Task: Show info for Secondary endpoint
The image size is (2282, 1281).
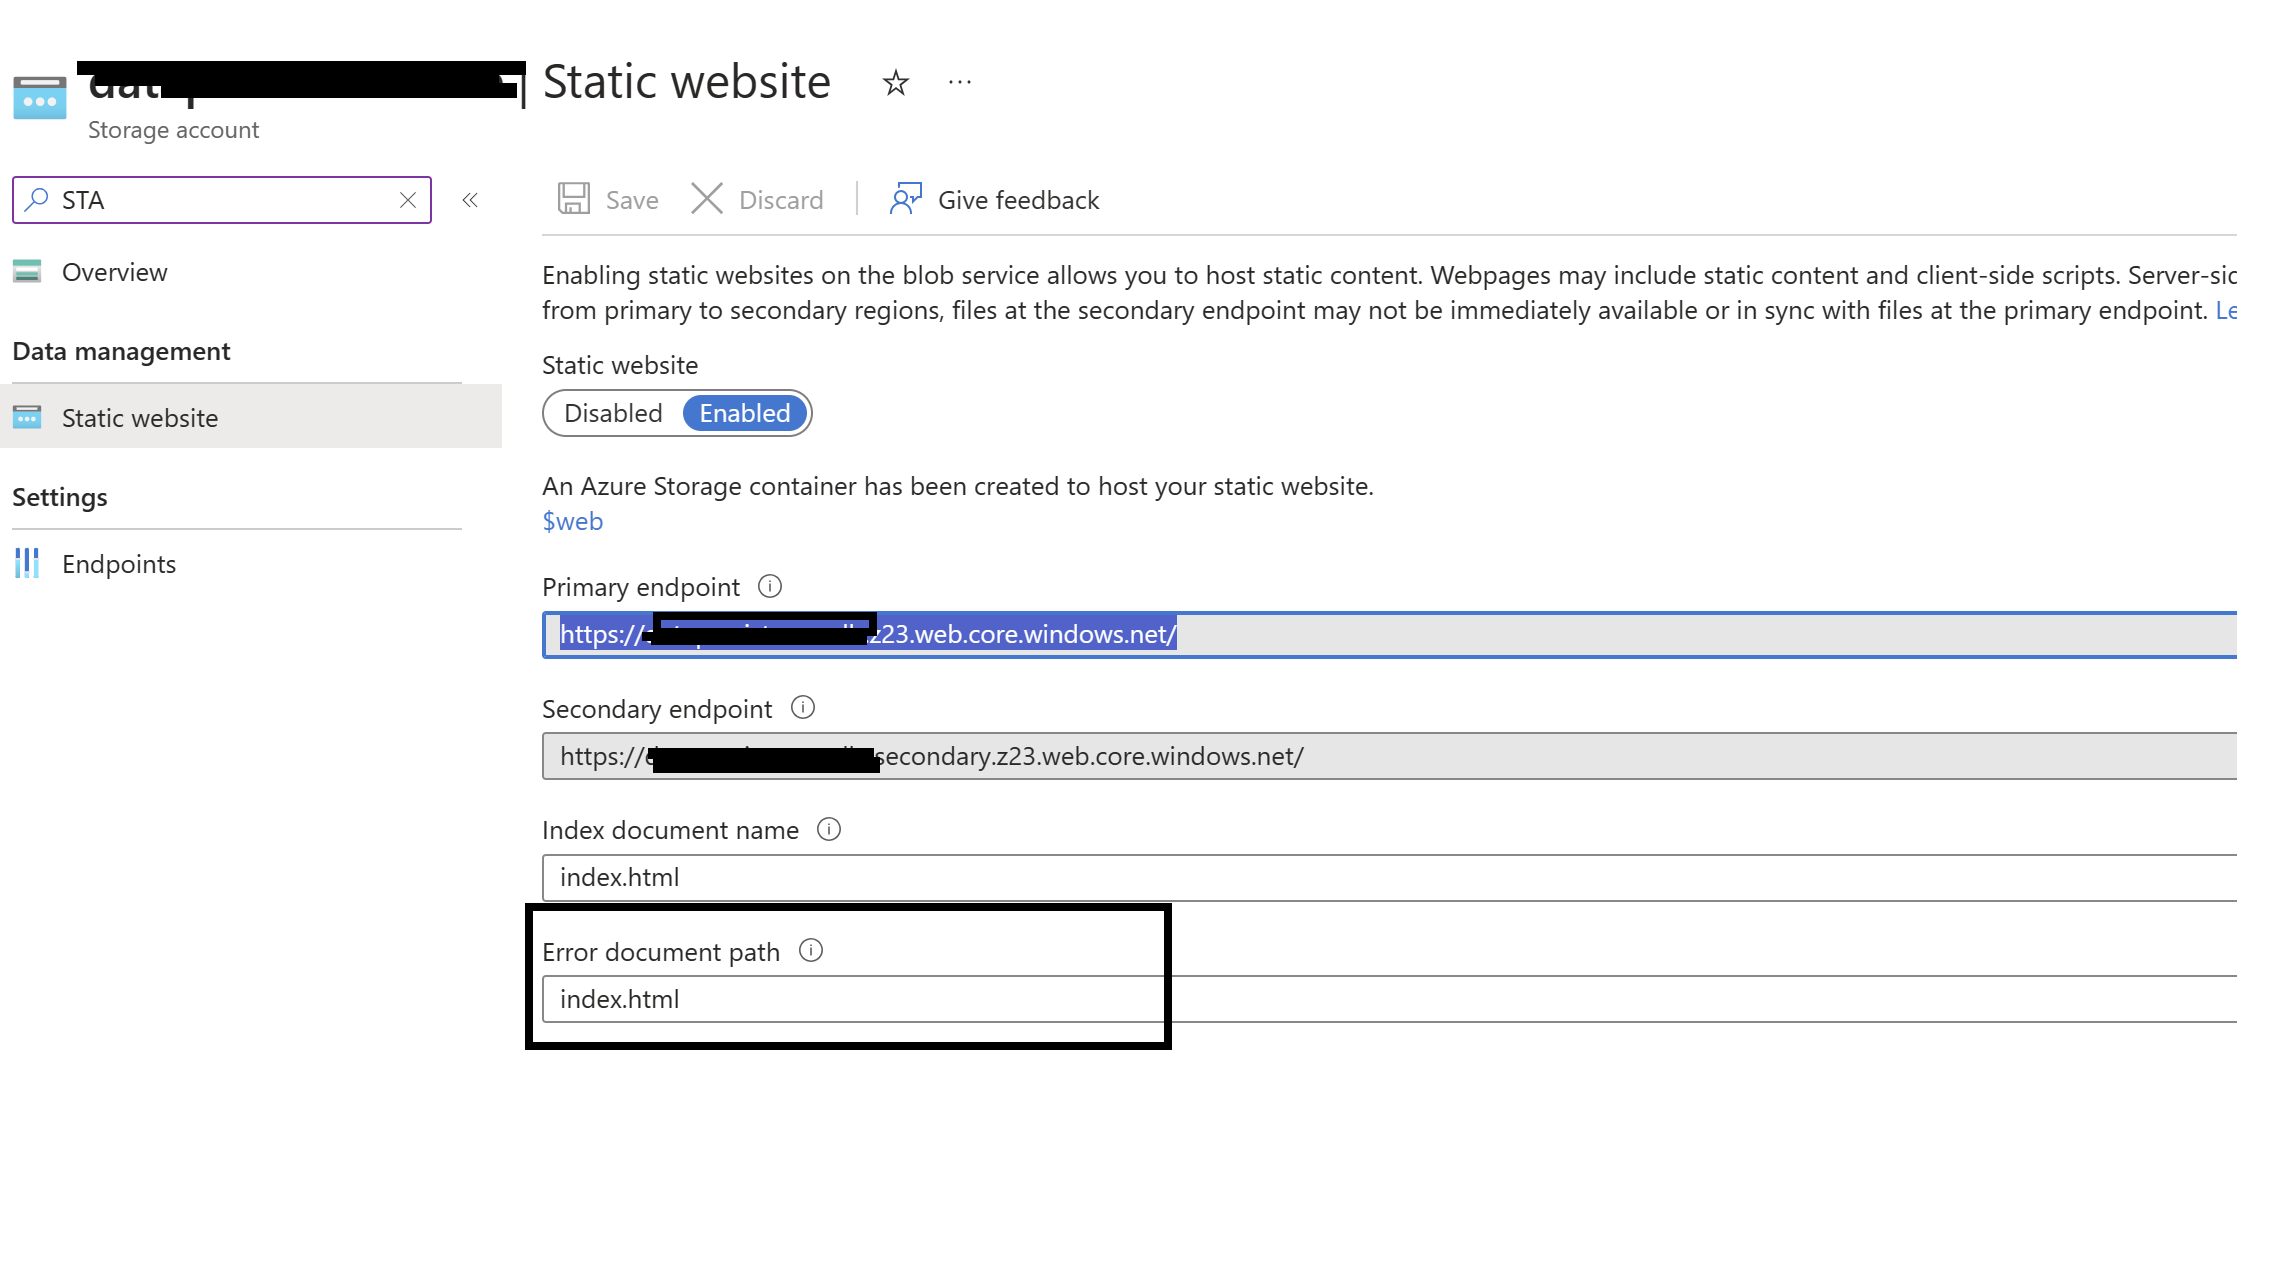Action: pyautogui.click(x=803, y=708)
